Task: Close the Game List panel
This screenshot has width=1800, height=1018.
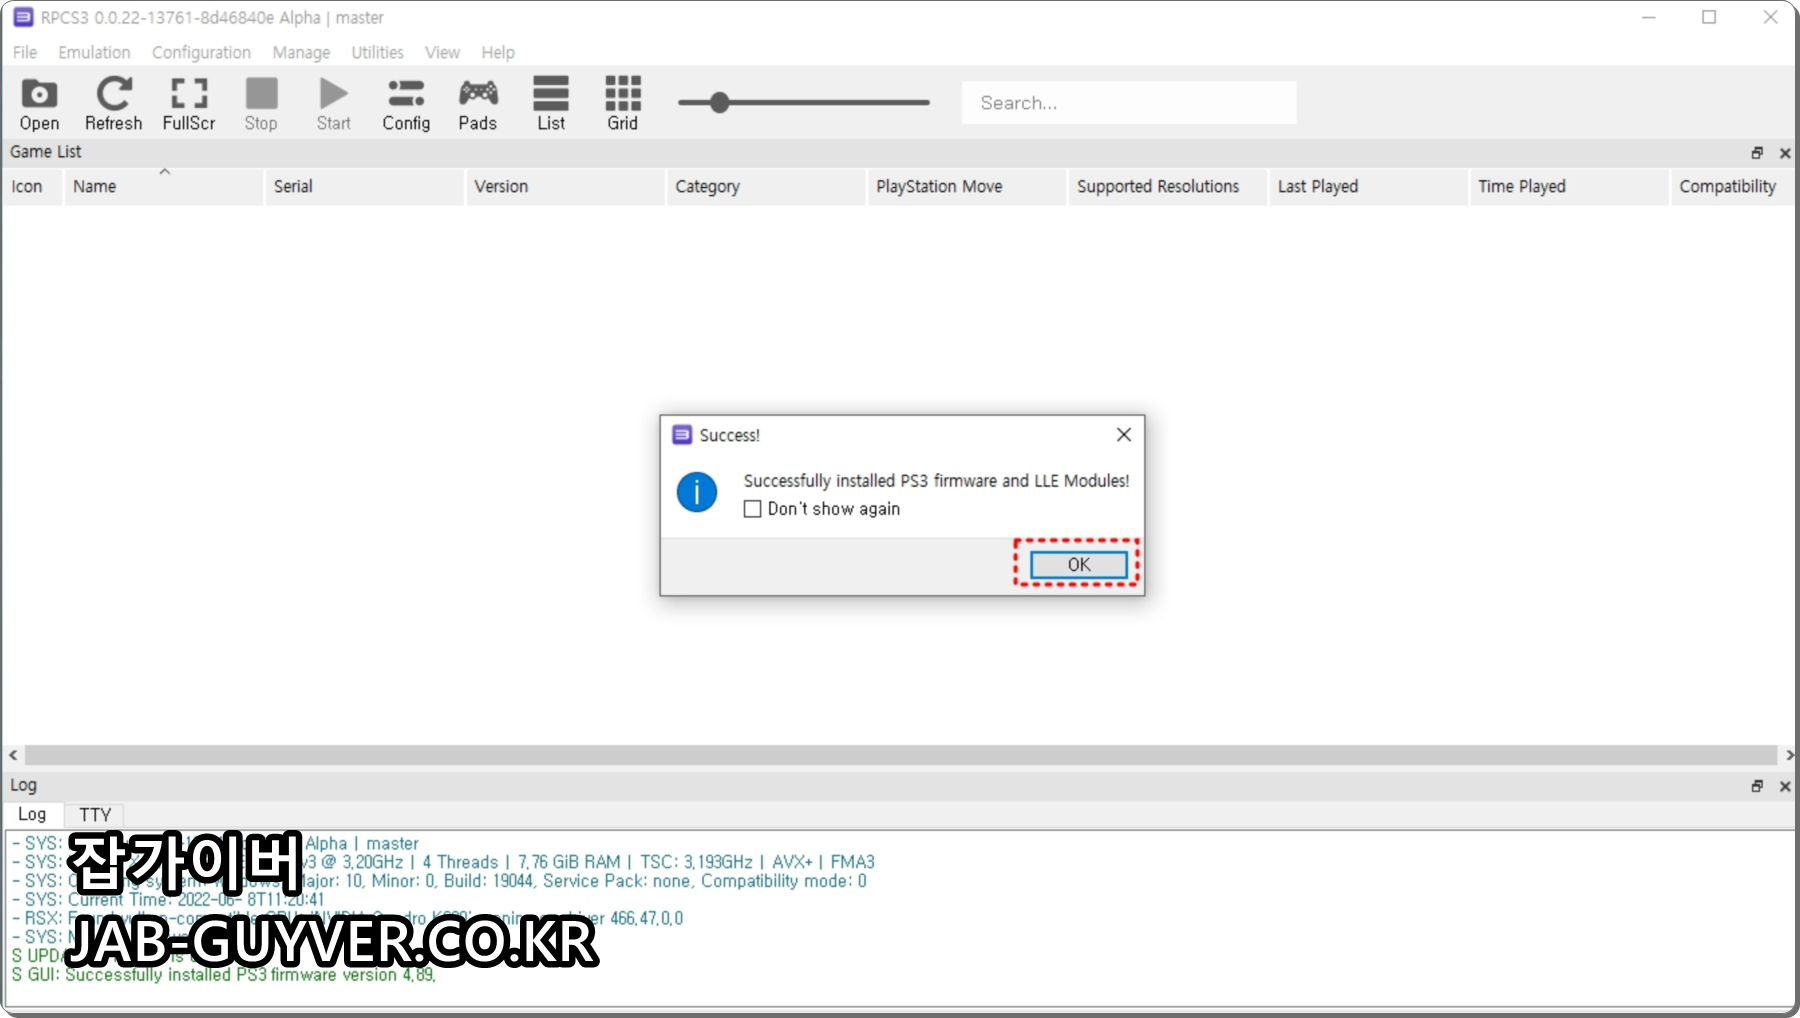Action: pyautogui.click(x=1785, y=153)
